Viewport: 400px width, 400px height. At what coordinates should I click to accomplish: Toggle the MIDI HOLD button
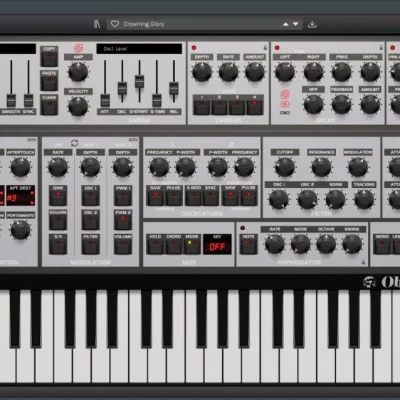pos(155,244)
